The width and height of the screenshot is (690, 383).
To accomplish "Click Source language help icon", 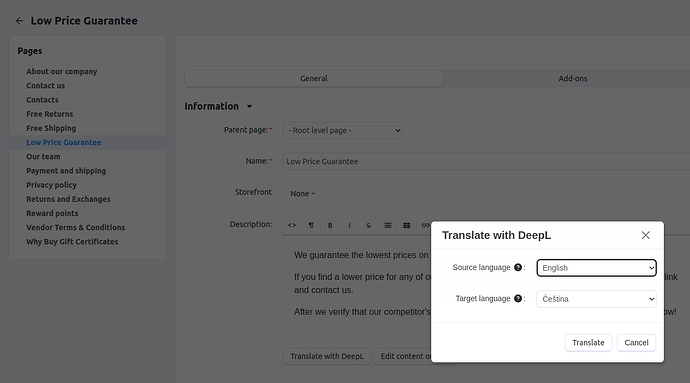I will [518, 267].
